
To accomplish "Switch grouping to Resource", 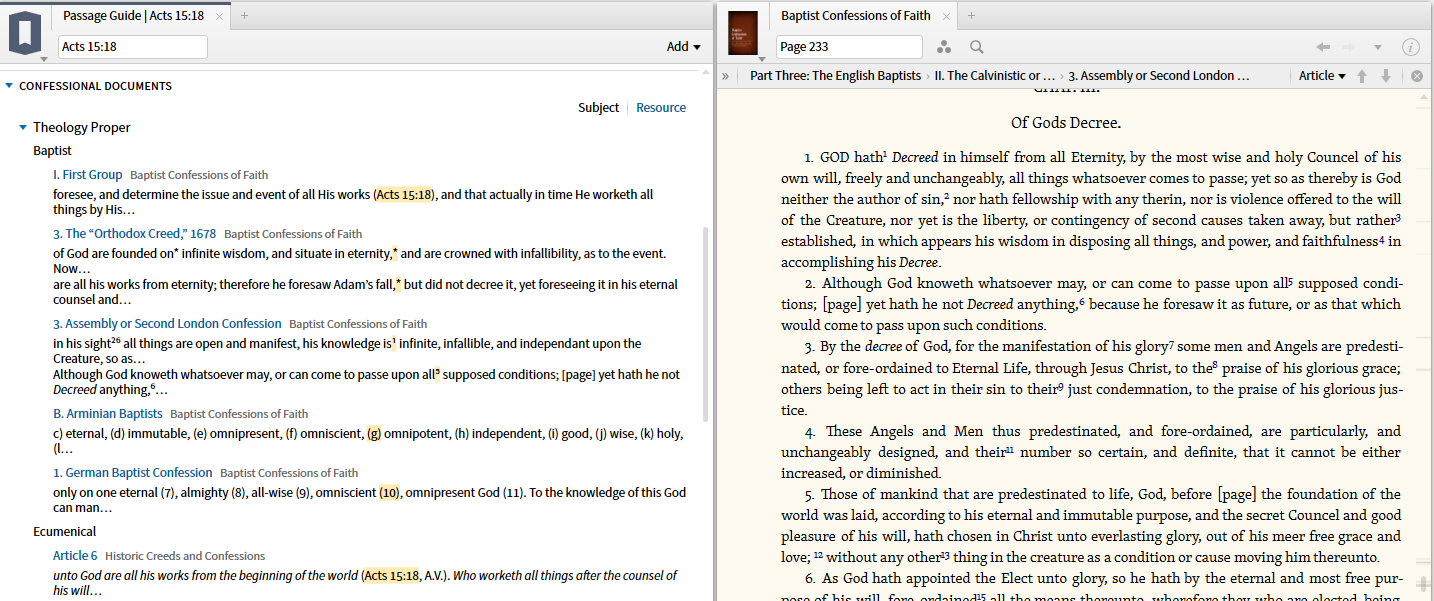I will click(x=661, y=108).
